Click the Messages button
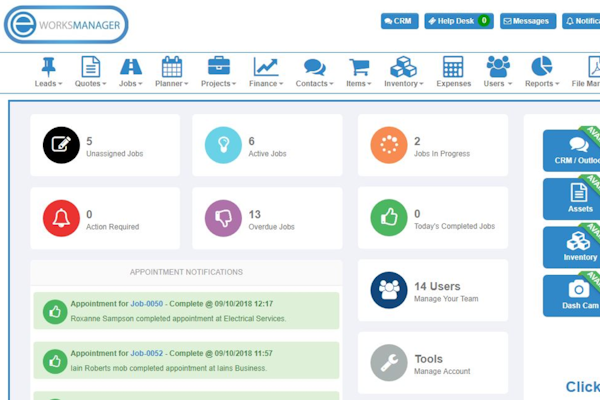 (x=527, y=21)
